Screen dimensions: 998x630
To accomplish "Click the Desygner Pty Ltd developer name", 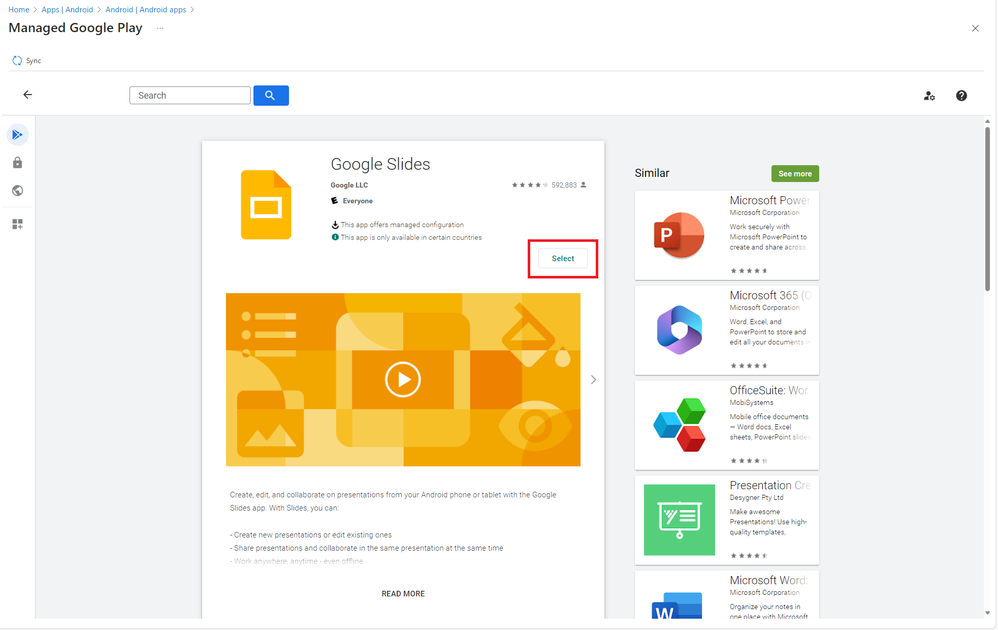I will click(x=756, y=498).
